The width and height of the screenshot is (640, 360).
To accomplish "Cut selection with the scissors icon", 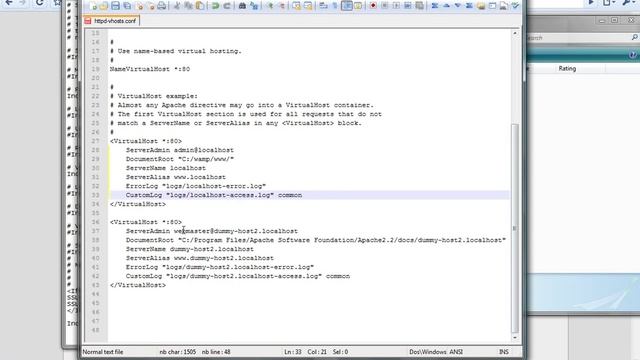I will (177, 6).
